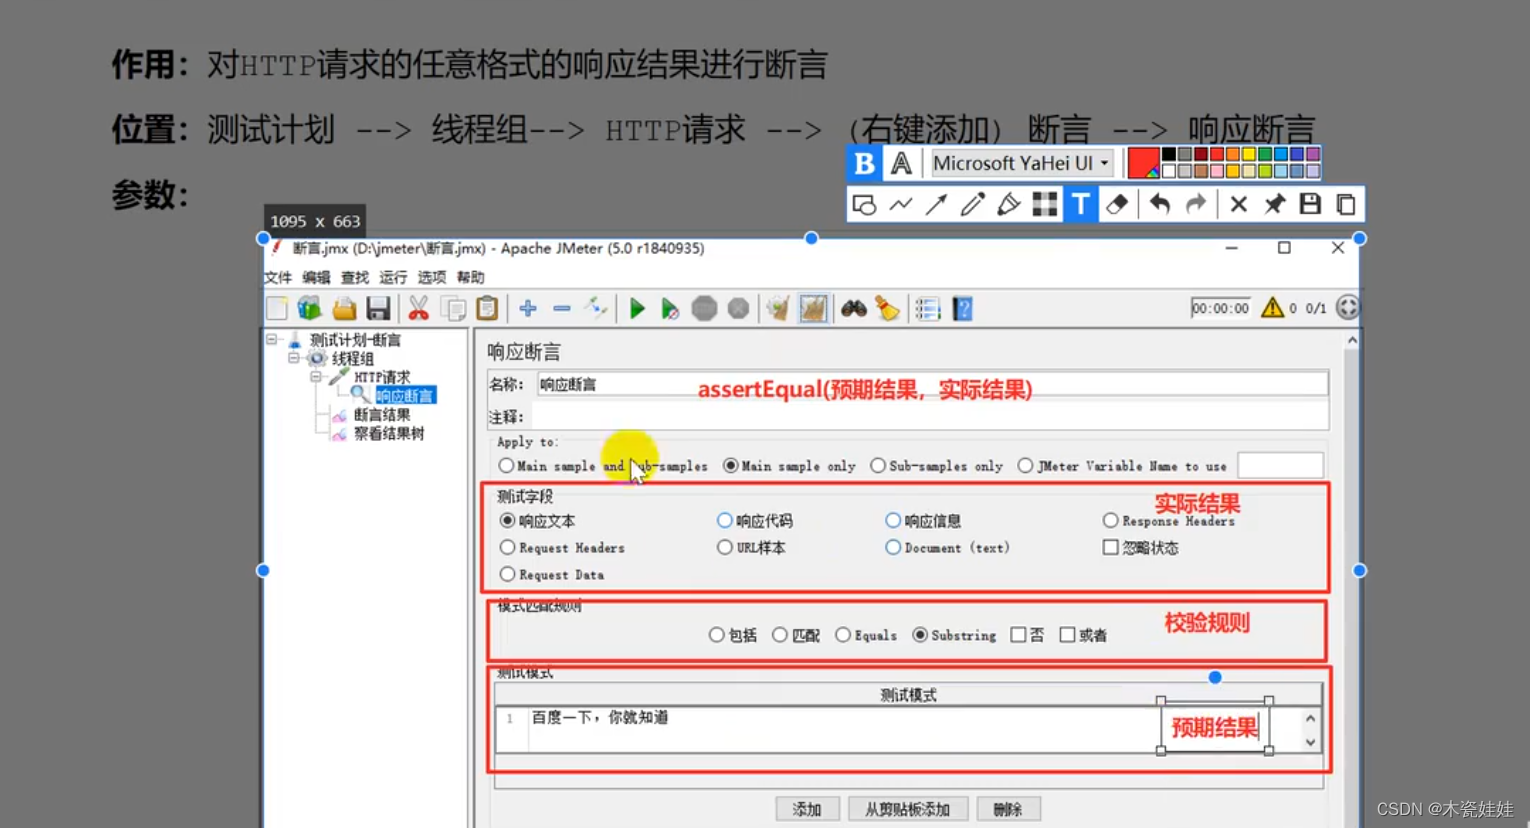Image resolution: width=1530 pixels, height=828 pixels.
Task: Select 断言结果 in the tree
Action: pos(381,415)
